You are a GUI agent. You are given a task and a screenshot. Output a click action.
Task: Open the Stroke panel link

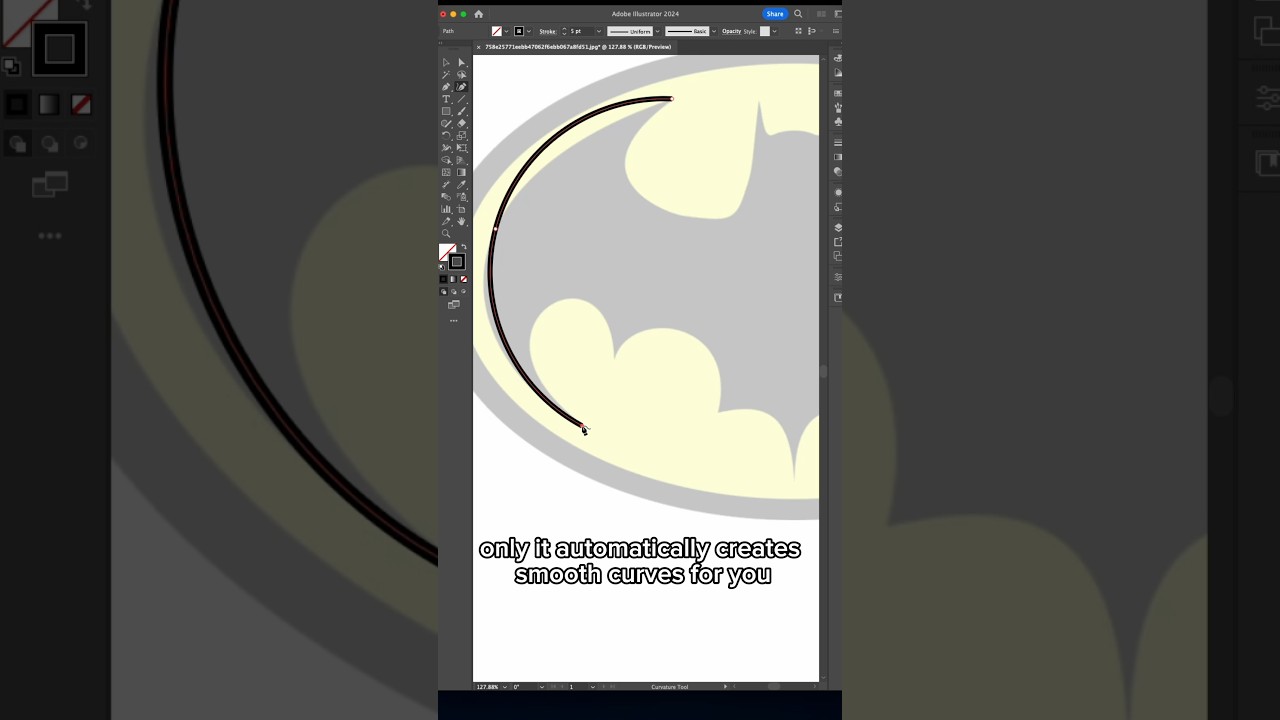click(548, 31)
